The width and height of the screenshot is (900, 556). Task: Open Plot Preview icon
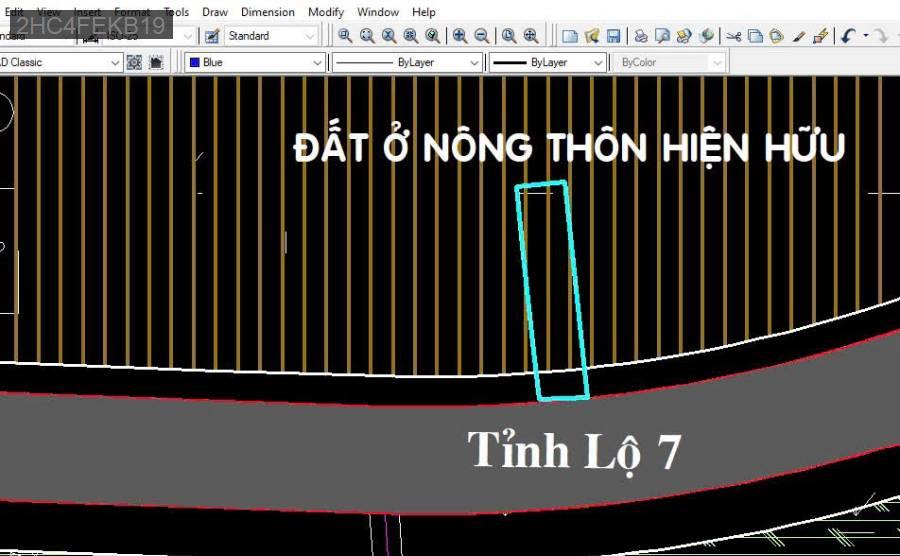[662, 36]
